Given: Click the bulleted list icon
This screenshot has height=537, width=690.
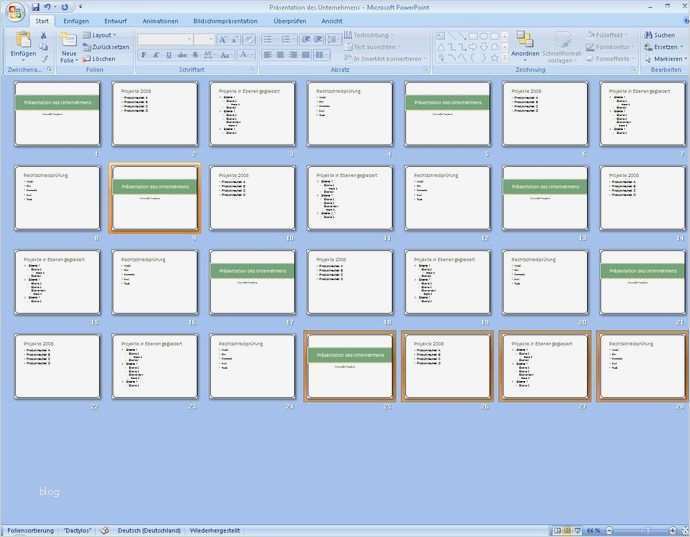Looking at the screenshot, I should [x=269, y=40].
